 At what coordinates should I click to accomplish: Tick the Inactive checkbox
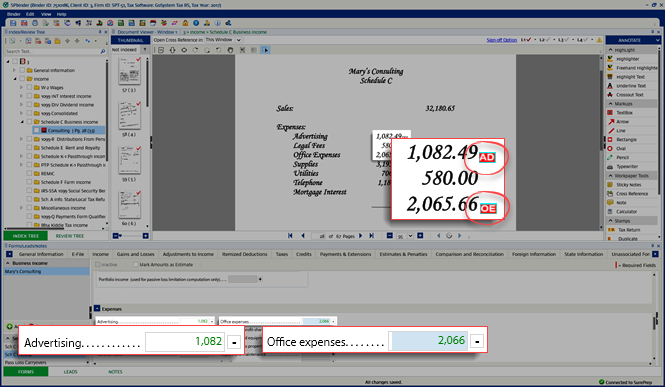98,264
